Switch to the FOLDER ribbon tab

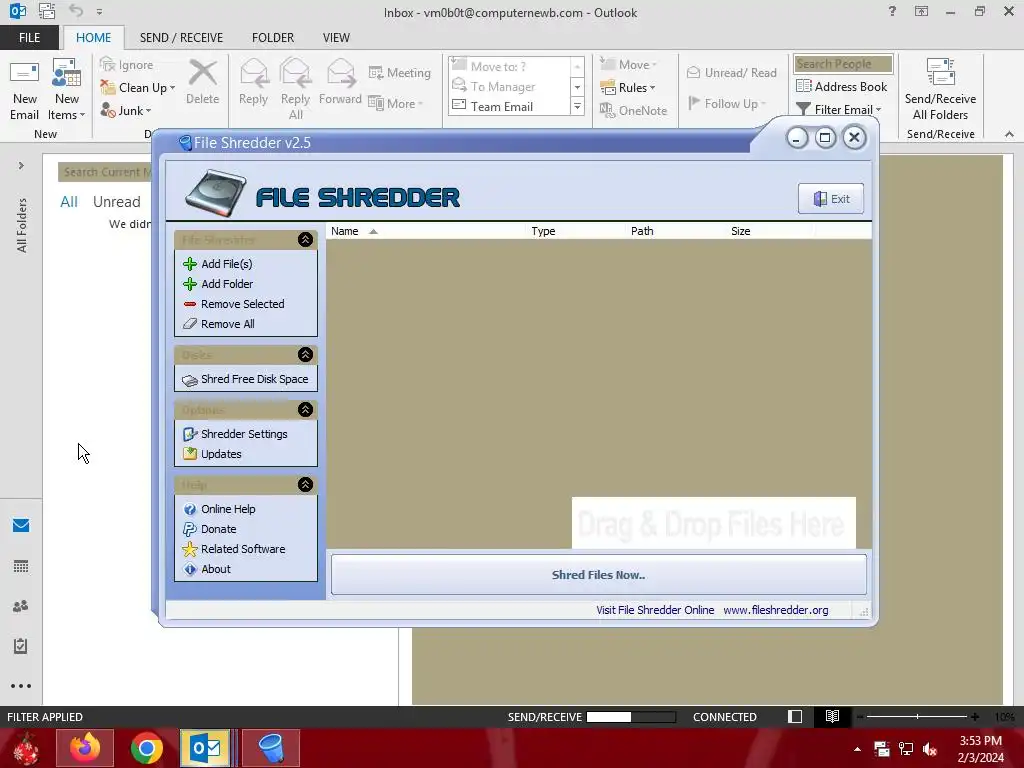click(273, 37)
